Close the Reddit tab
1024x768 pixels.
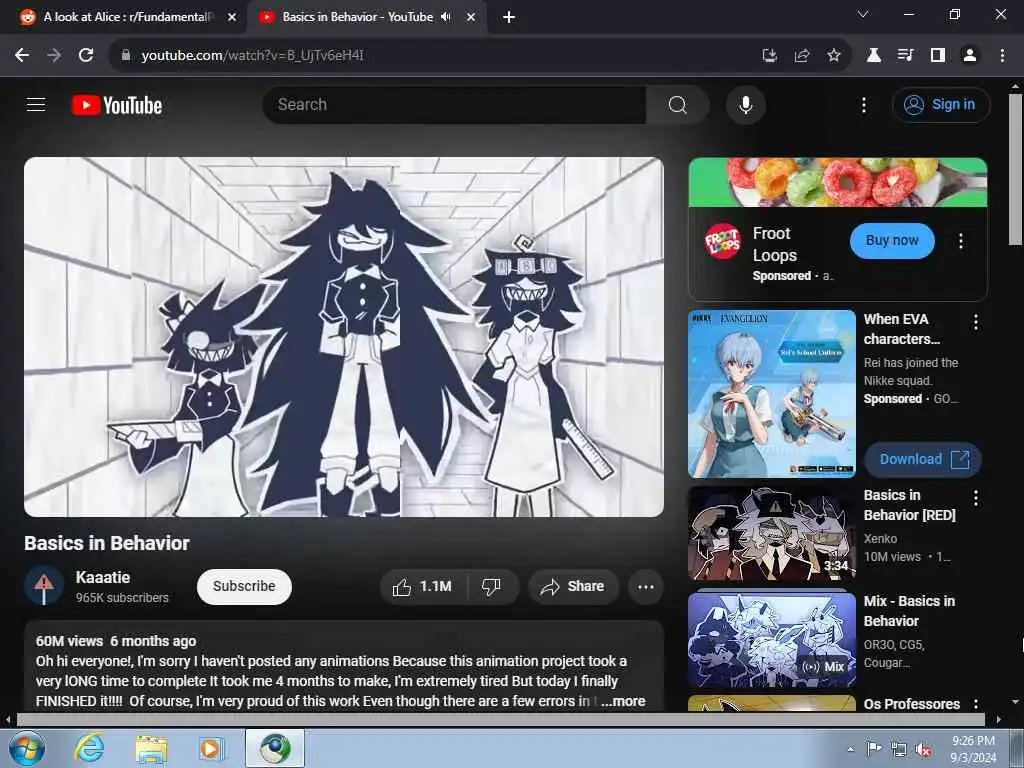[232, 17]
